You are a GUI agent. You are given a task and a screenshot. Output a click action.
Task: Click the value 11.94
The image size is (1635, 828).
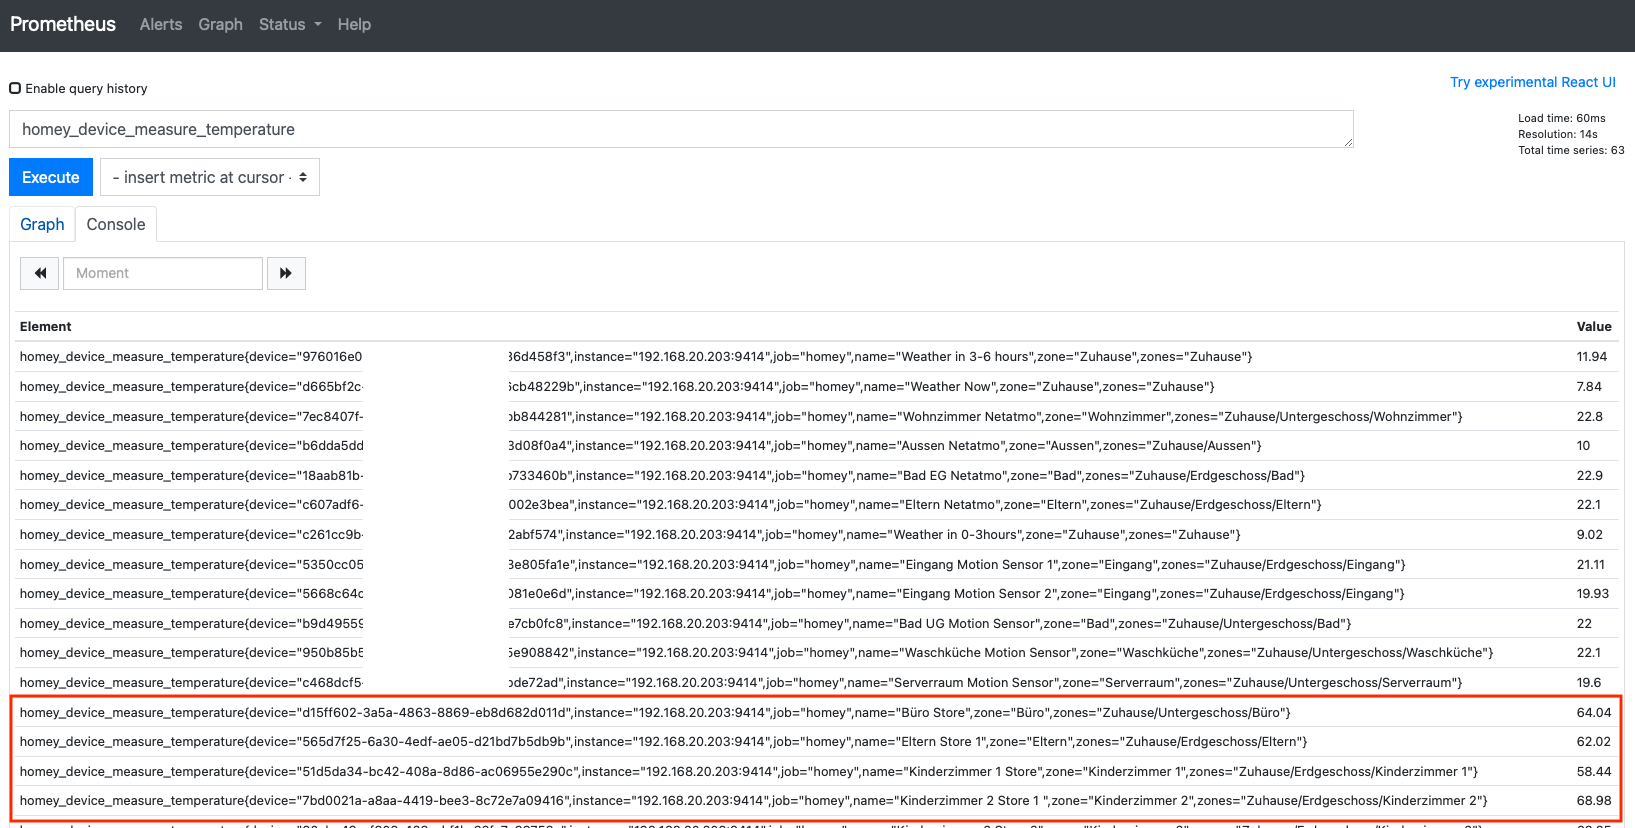coord(1592,356)
